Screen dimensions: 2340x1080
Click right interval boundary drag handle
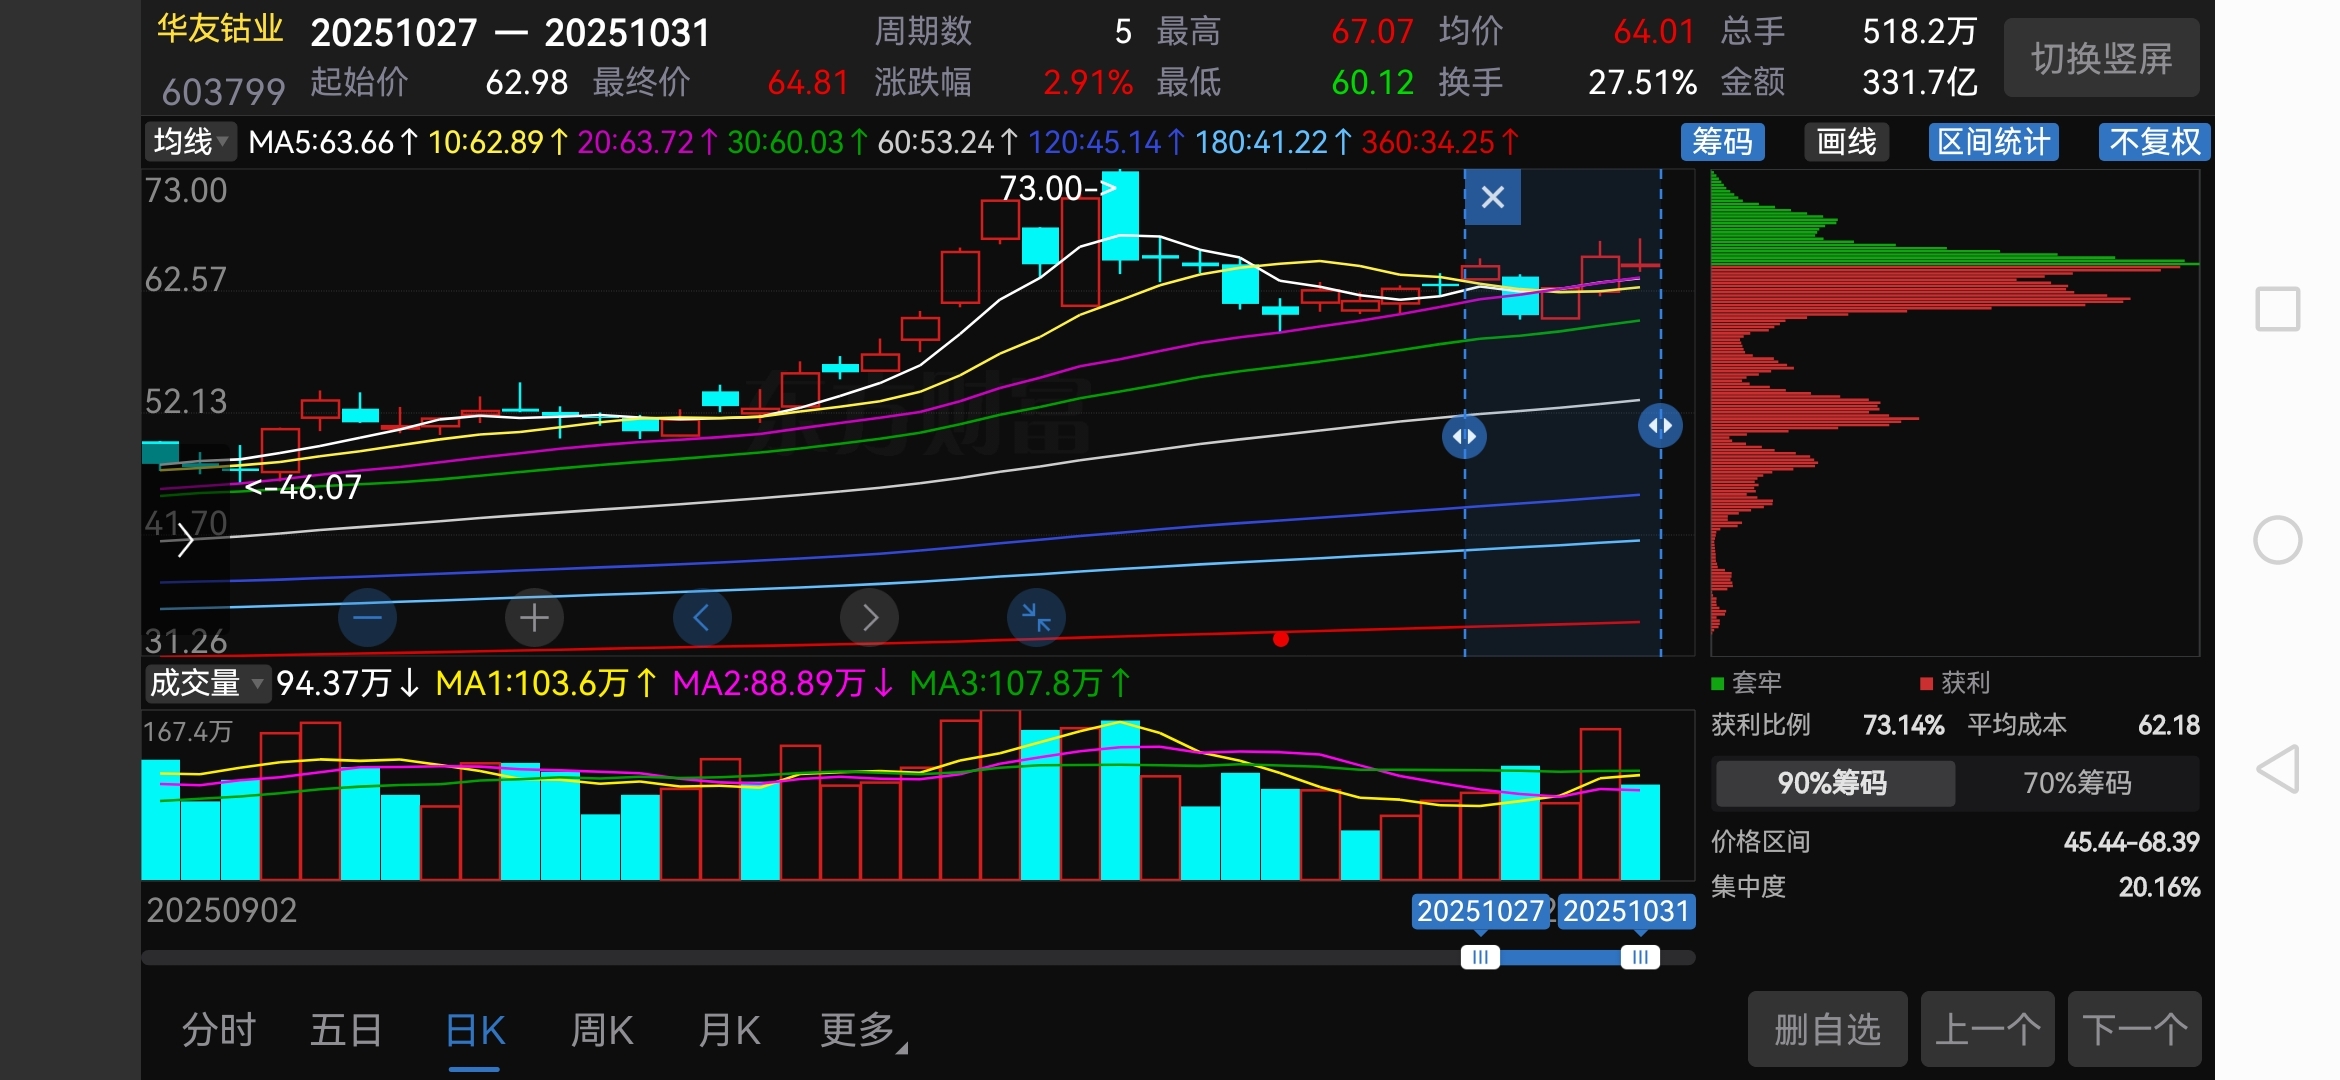(1660, 426)
